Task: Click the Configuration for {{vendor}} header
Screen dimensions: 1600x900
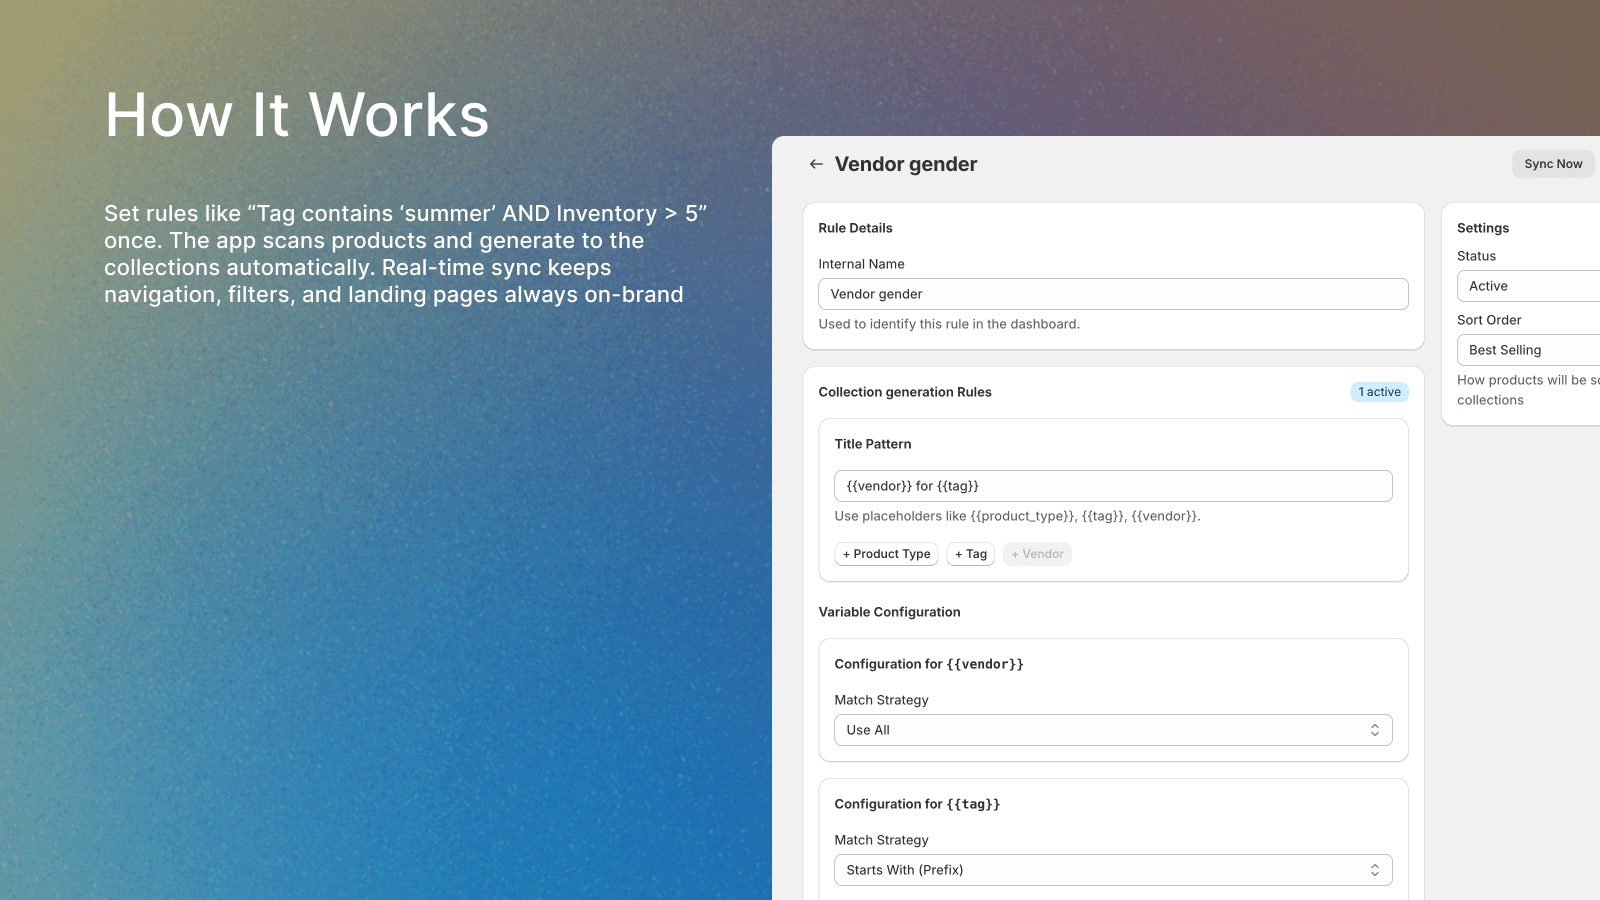Action: [928, 663]
